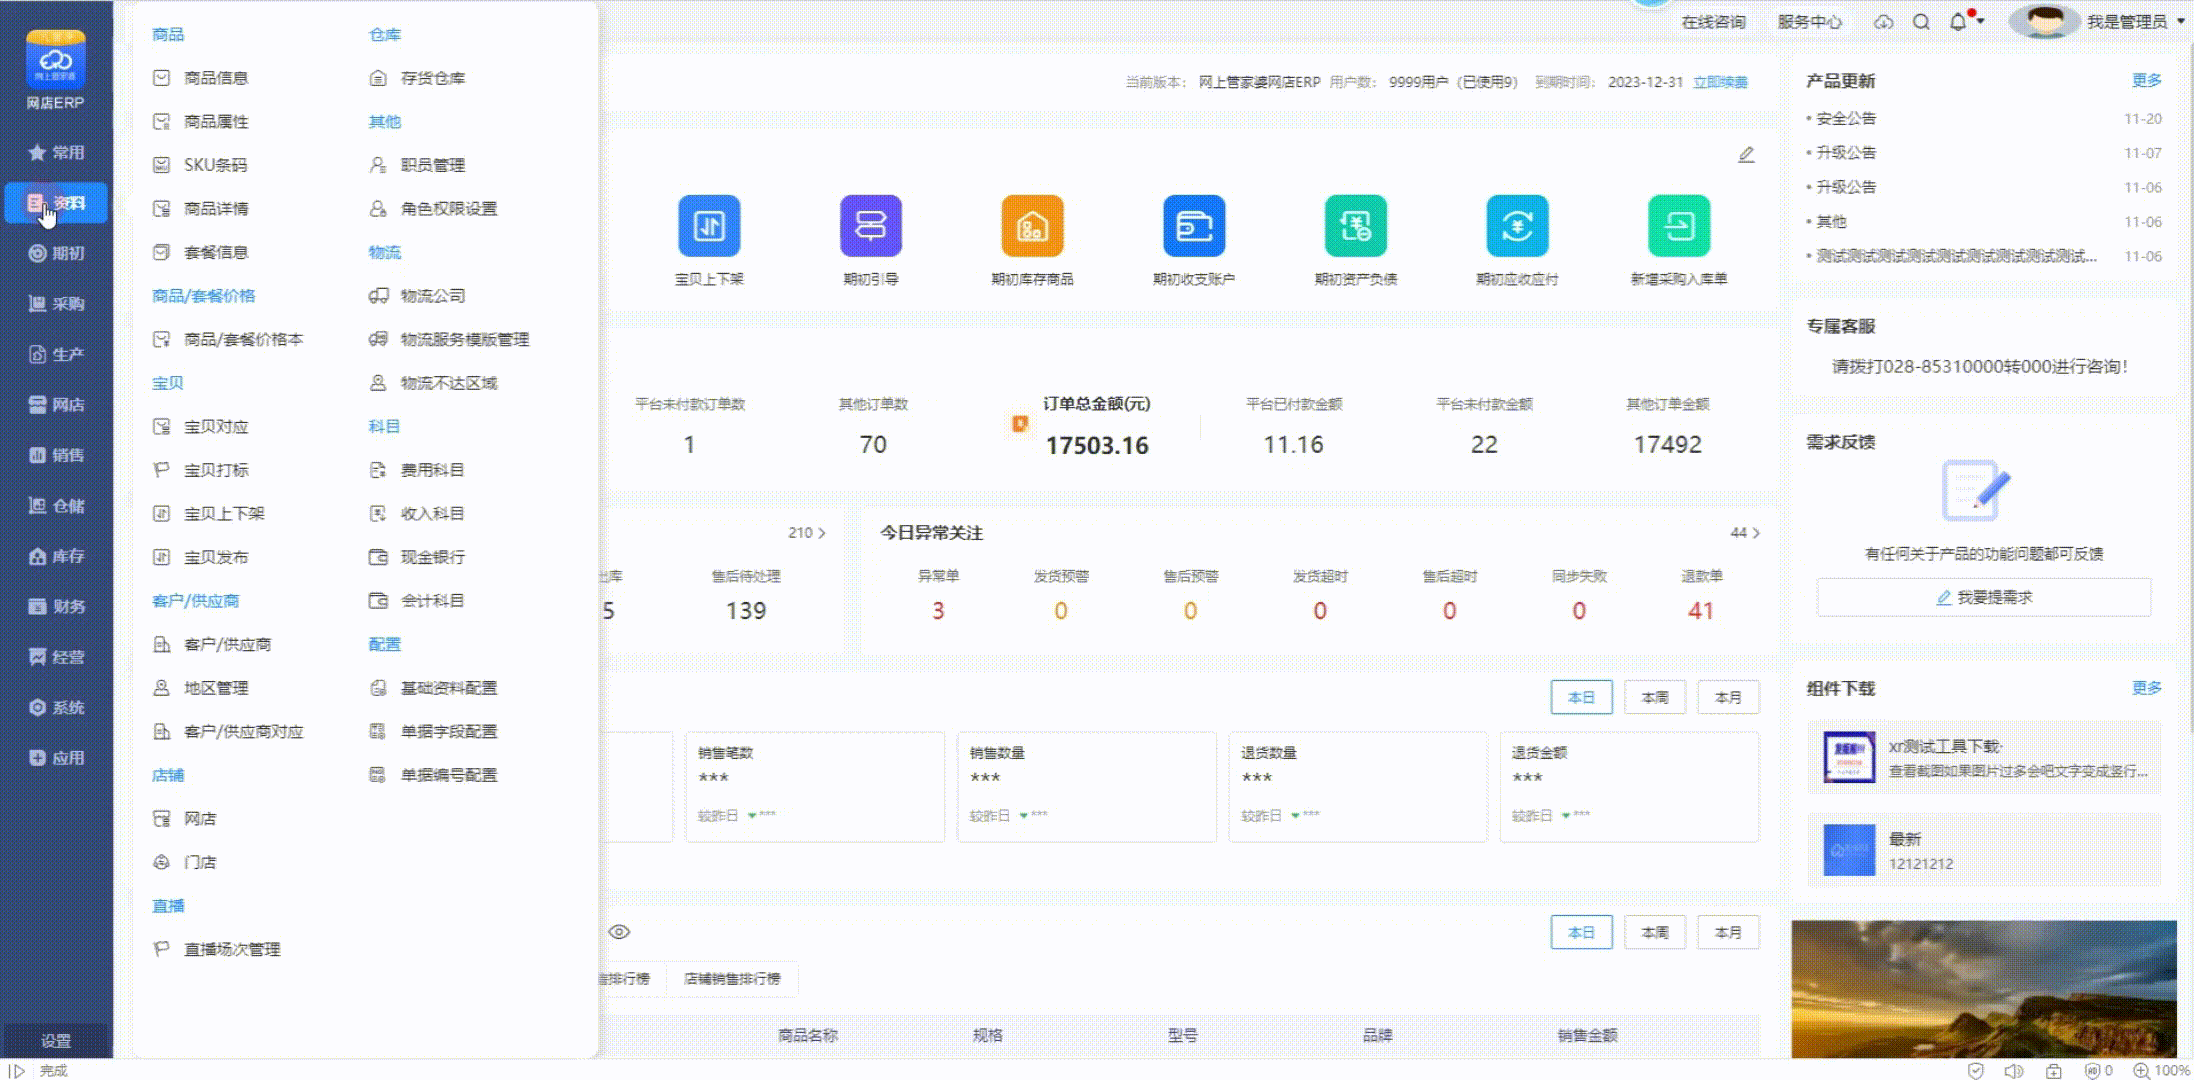Open the 期初引导 purple icon
Viewport: 2194px width, 1080px height.
[870, 226]
